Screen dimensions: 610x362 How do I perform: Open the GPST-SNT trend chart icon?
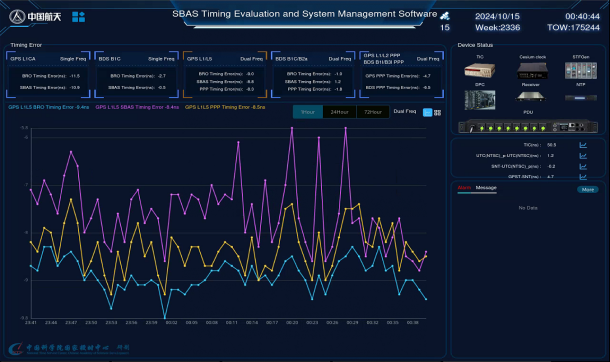point(583,177)
